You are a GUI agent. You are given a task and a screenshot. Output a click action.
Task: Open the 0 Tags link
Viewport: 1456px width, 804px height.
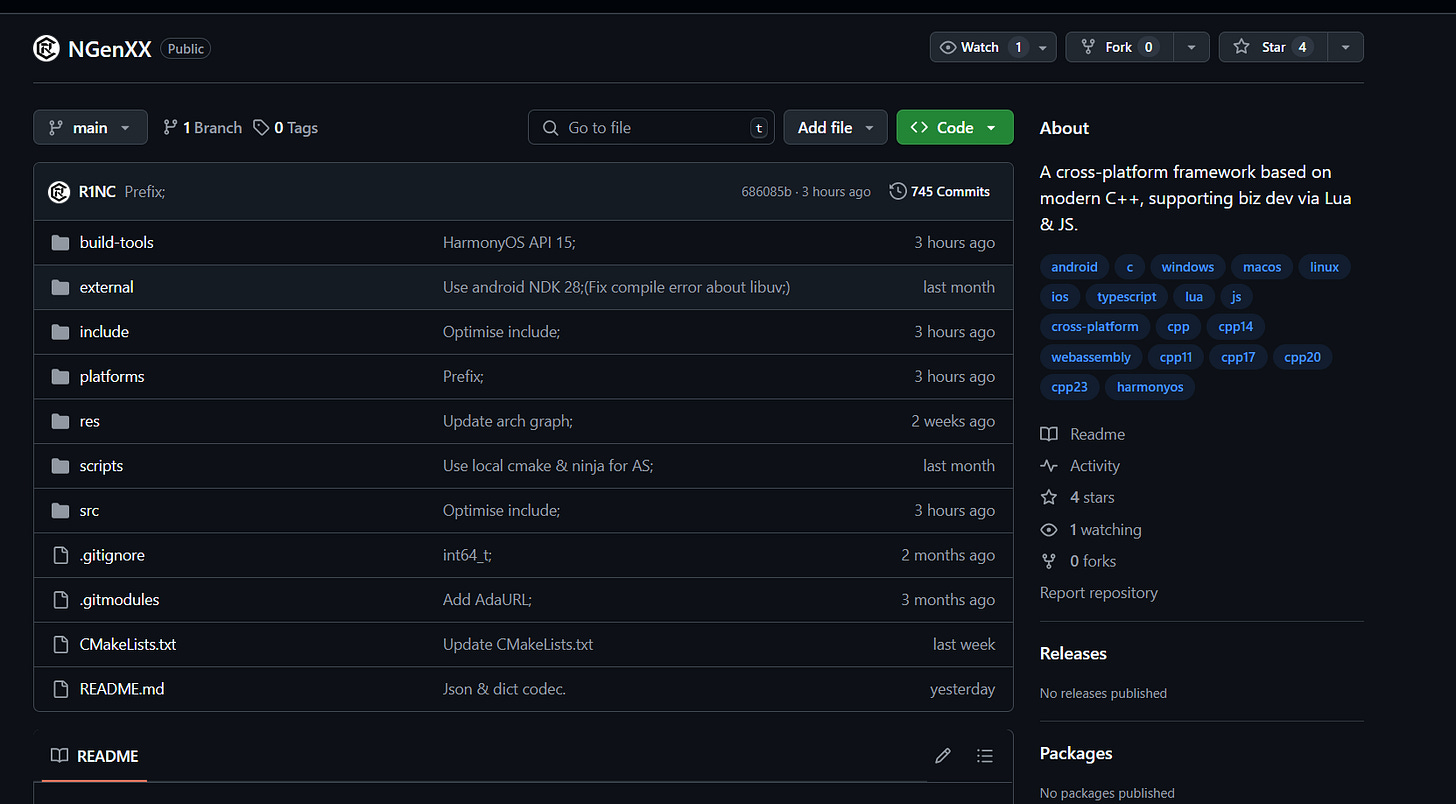(286, 128)
